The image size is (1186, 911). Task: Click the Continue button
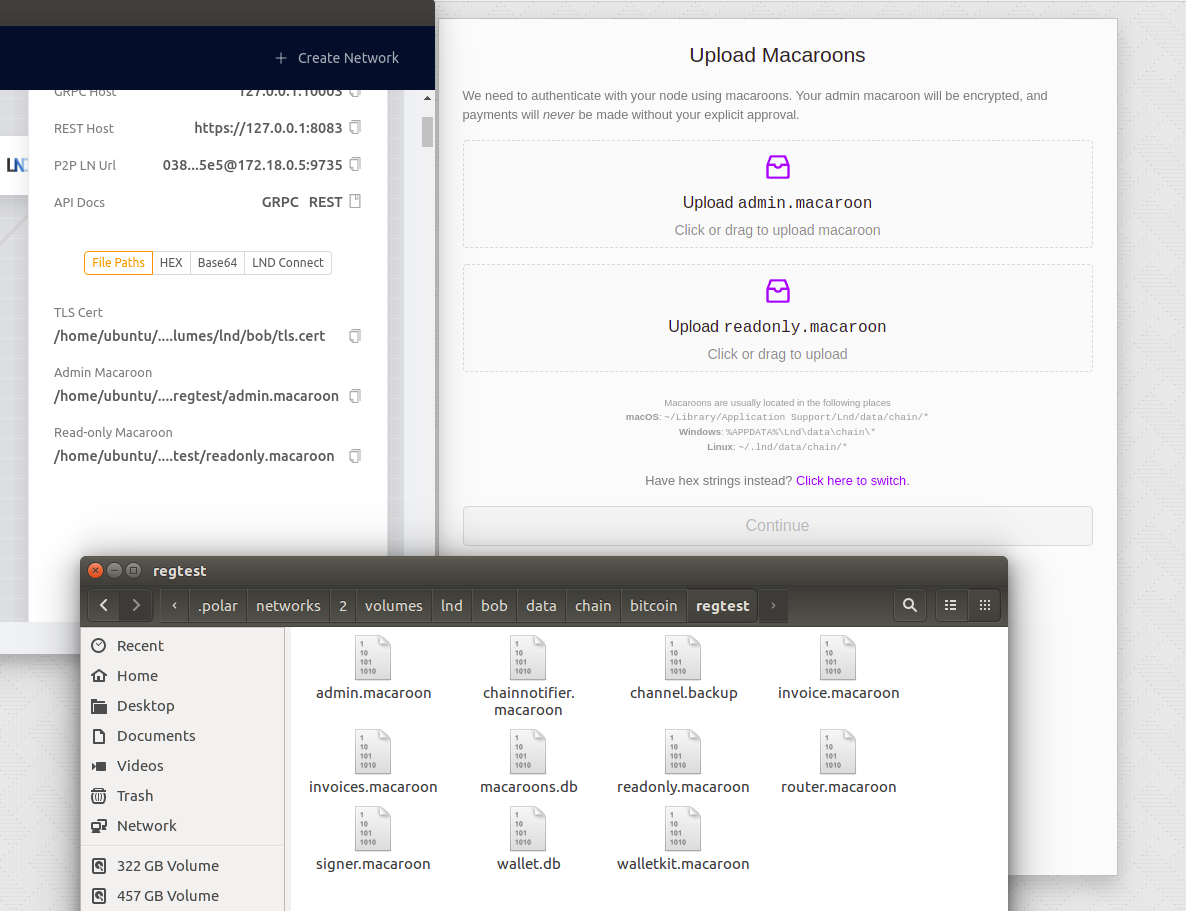click(778, 526)
